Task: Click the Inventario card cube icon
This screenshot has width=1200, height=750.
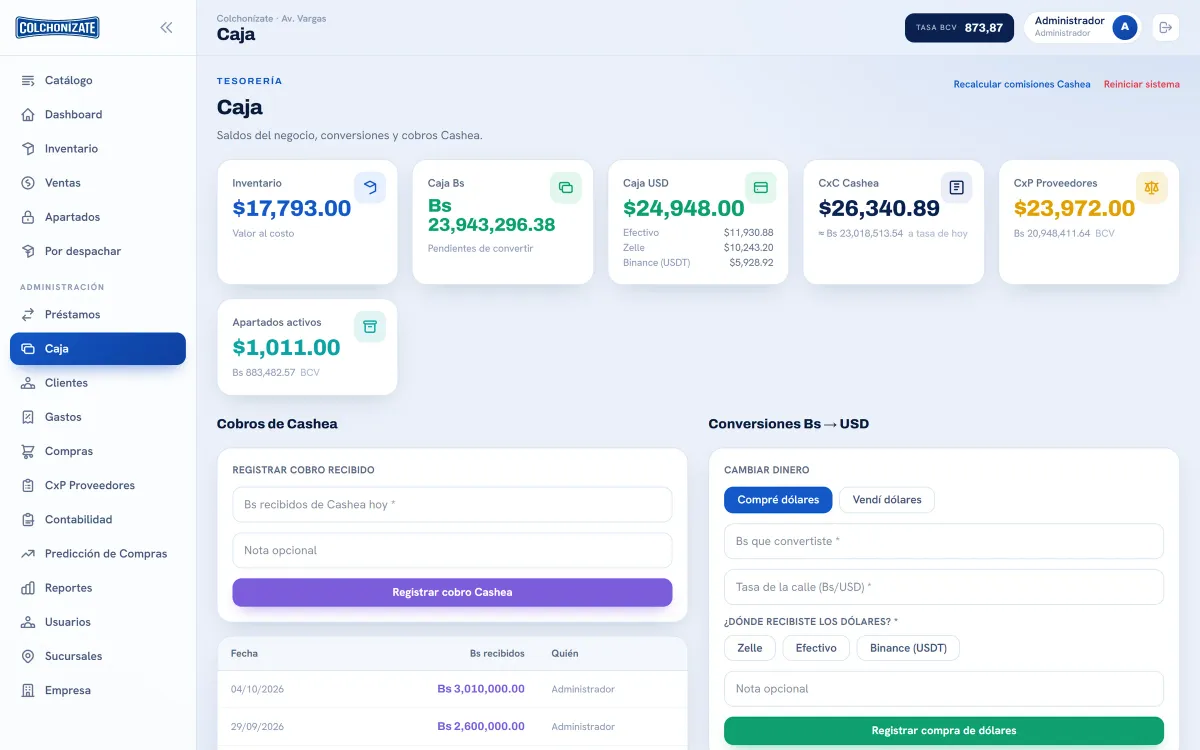Action: click(370, 187)
